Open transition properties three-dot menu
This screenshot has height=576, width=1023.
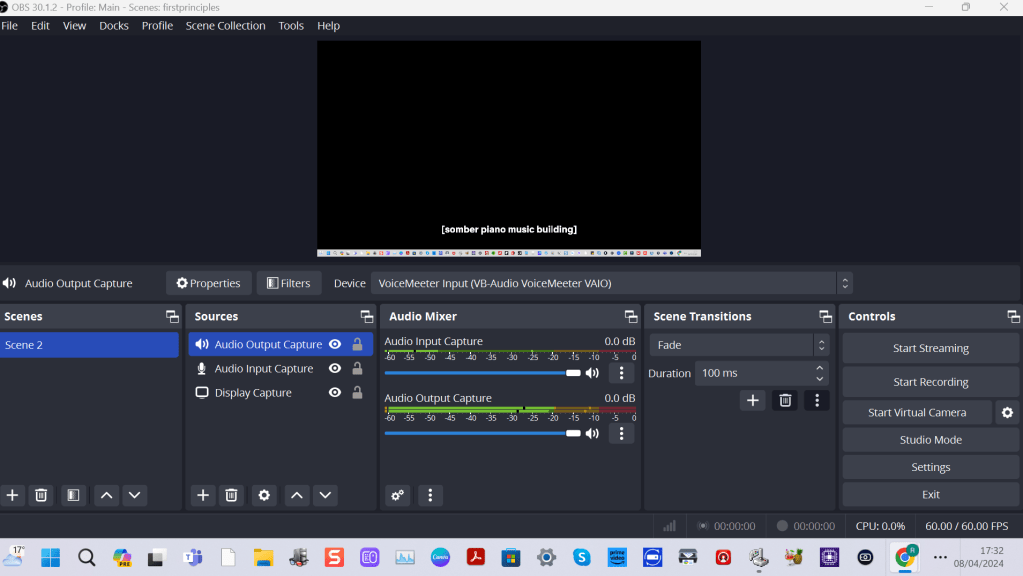(x=817, y=400)
